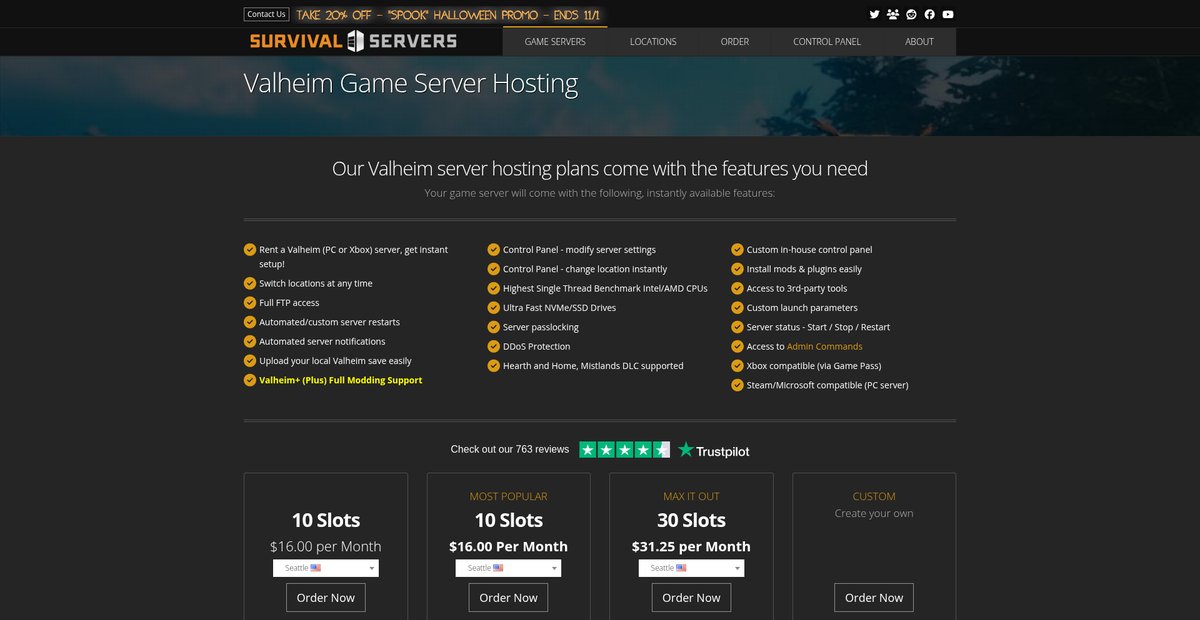Click checkmark beside Control Panel - modify server settings

coord(494,250)
